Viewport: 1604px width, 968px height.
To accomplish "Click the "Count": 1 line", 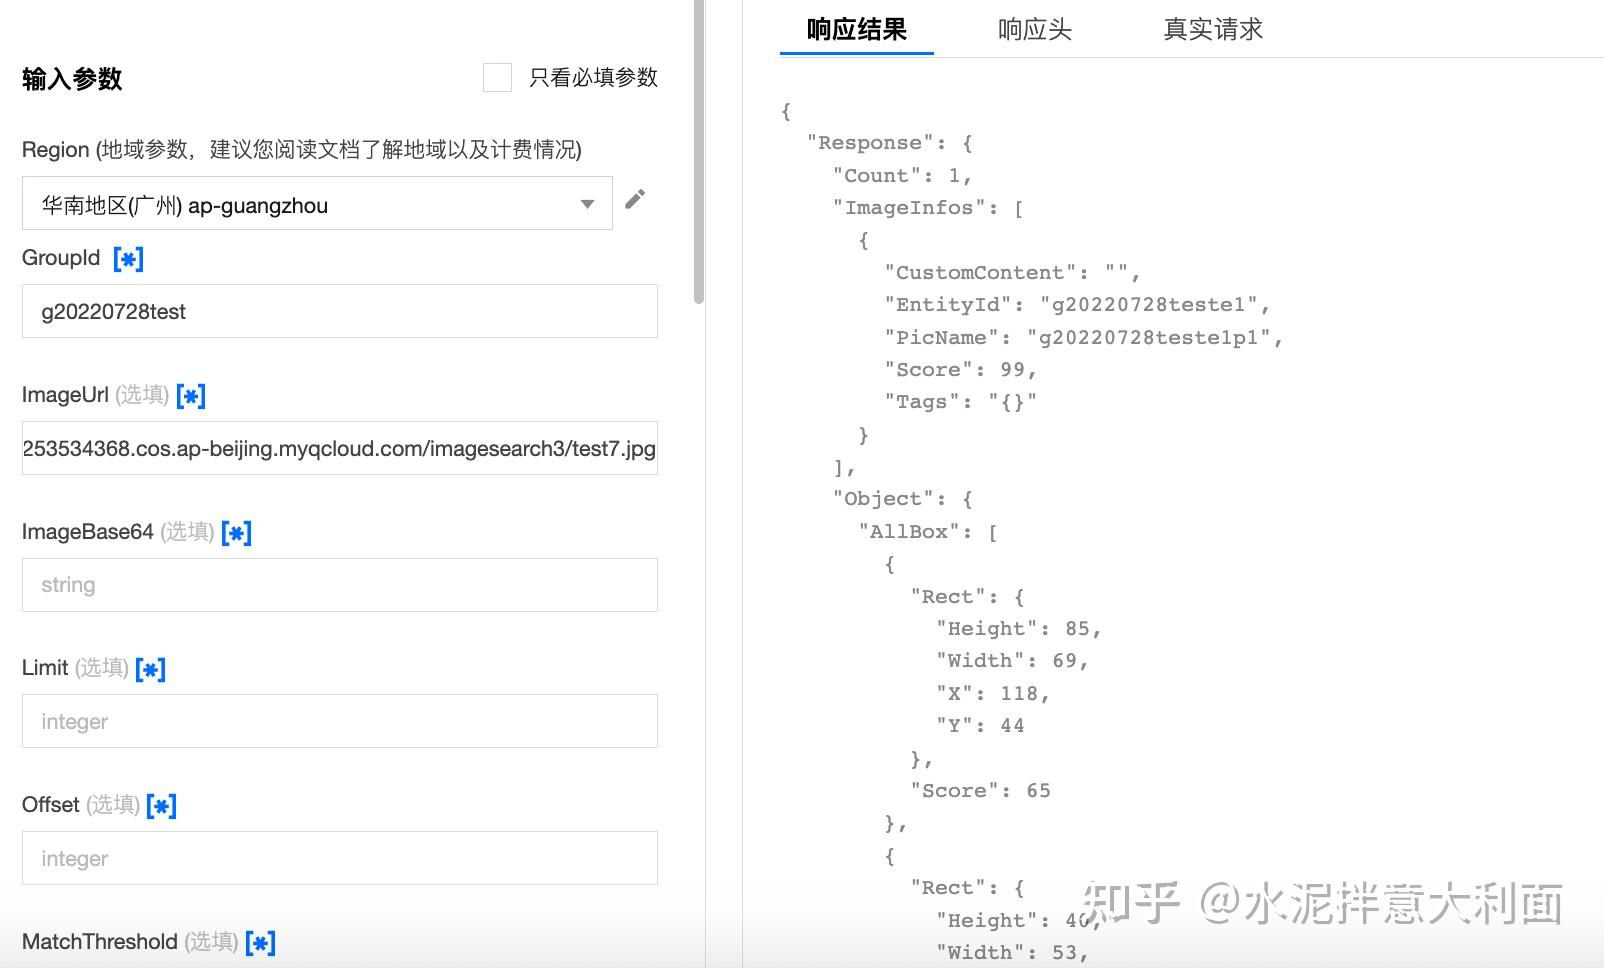I will tap(902, 176).
